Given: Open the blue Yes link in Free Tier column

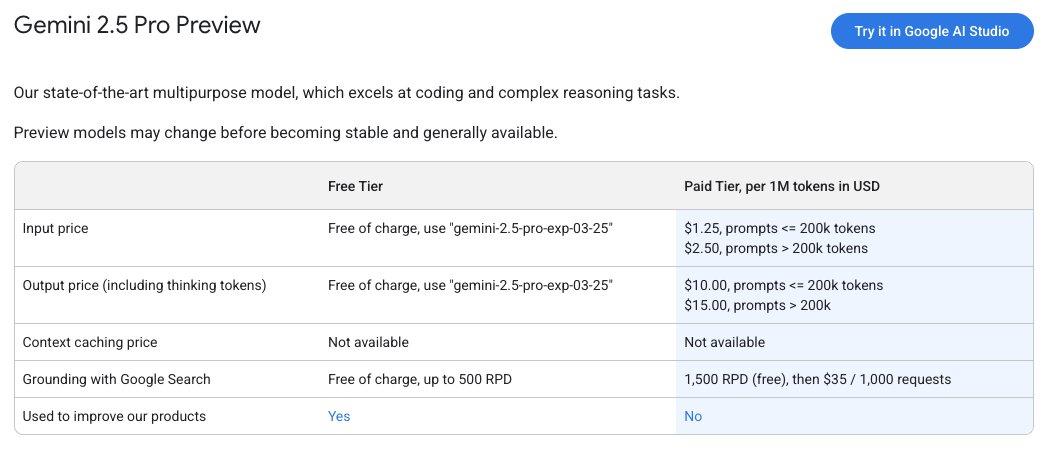Looking at the screenshot, I should click(x=339, y=416).
